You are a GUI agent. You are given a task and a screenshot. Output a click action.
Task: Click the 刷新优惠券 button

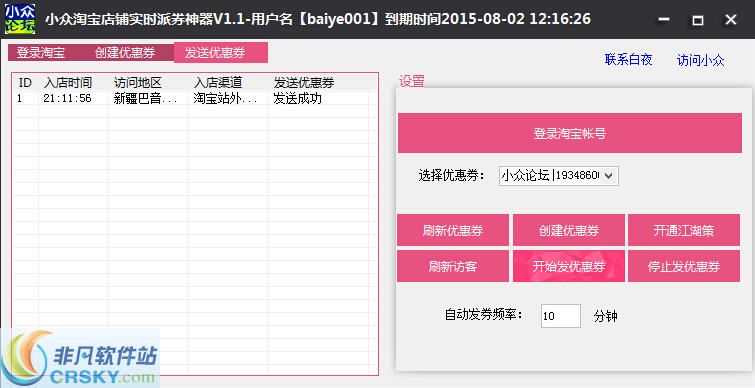point(453,230)
